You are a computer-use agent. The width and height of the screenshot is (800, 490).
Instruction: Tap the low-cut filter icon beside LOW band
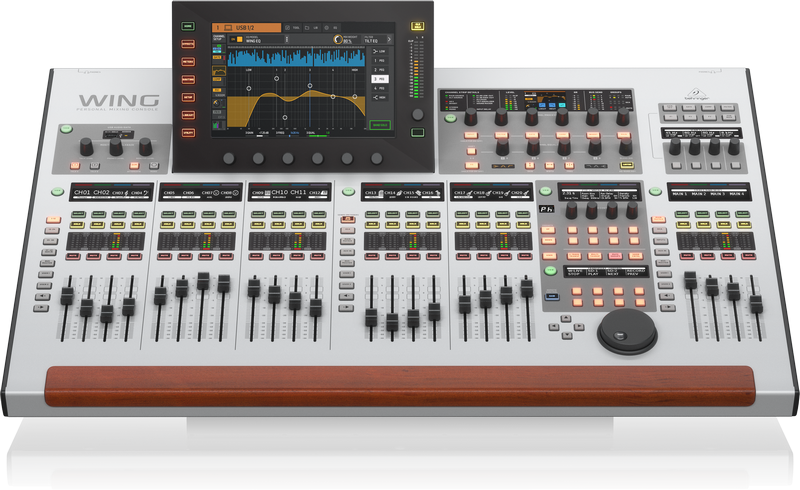coord(376,51)
